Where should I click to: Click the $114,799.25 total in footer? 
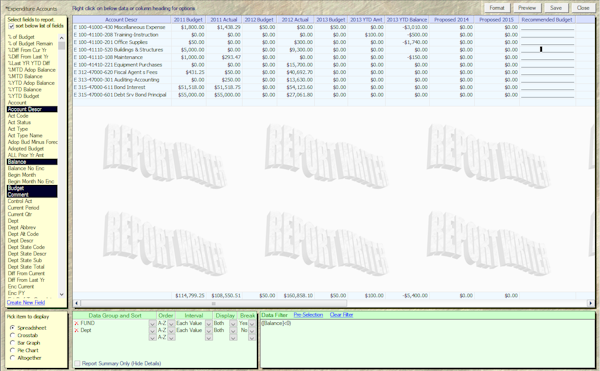click(x=190, y=295)
